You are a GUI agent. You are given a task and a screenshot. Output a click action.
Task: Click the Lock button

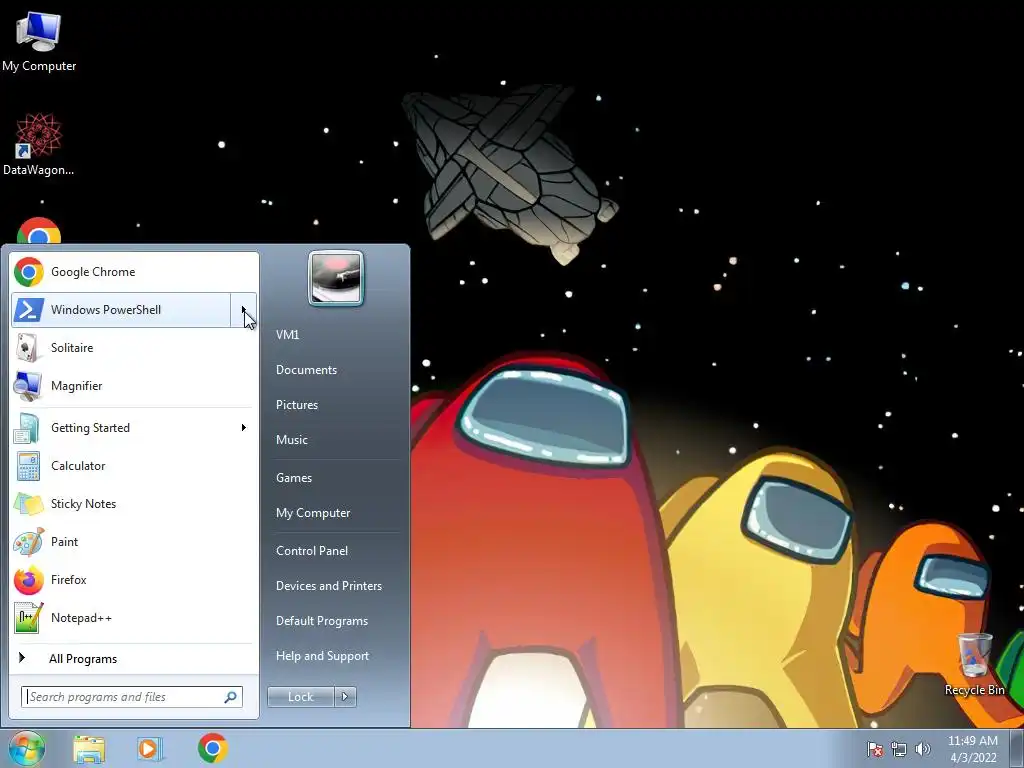coord(300,697)
